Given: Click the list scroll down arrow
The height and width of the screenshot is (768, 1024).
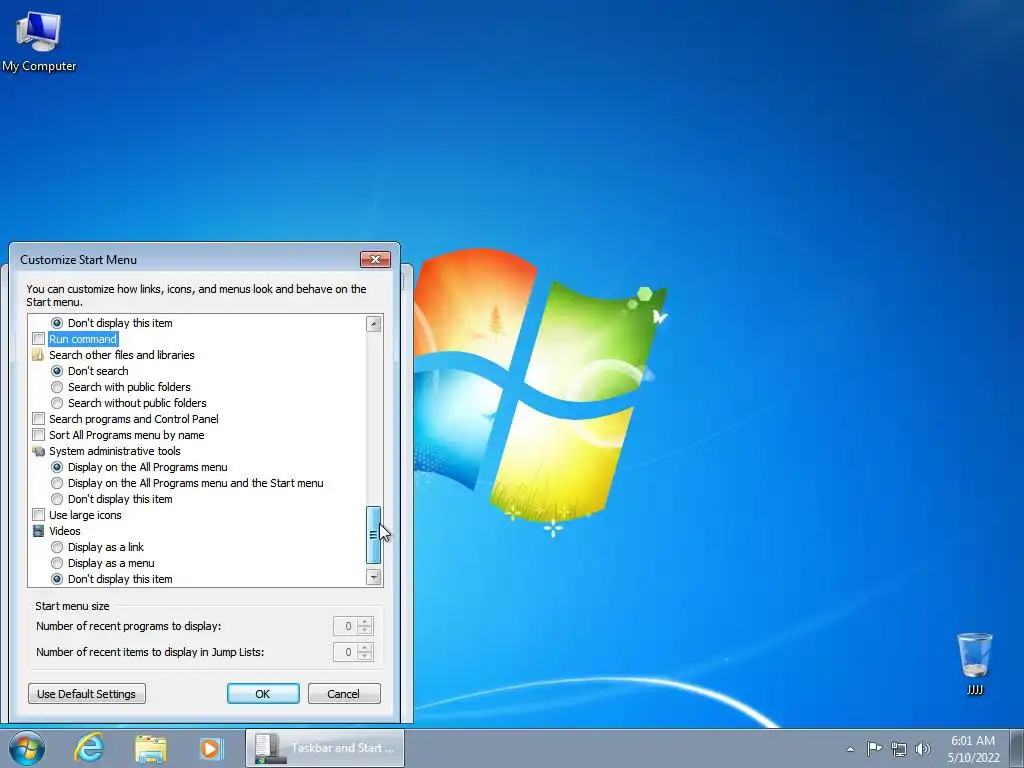Looking at the screenshot, I should 374,577.
